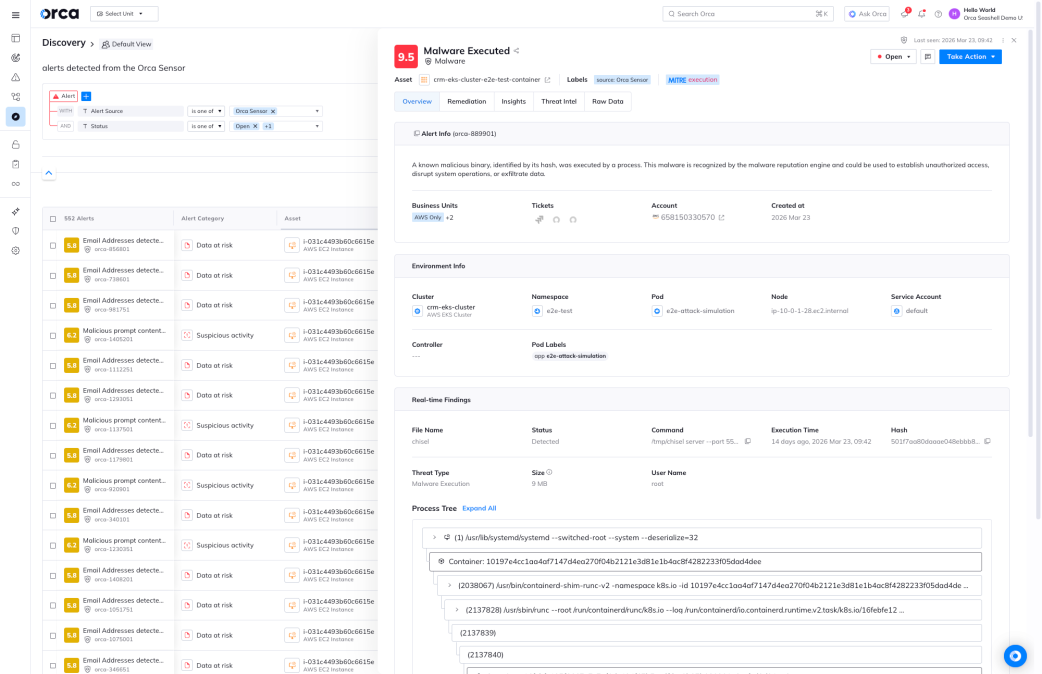Image resolution: width=1042 pixels, height=674 pixels.
Task: Open the Default View selector
Action: coord(126,45)
